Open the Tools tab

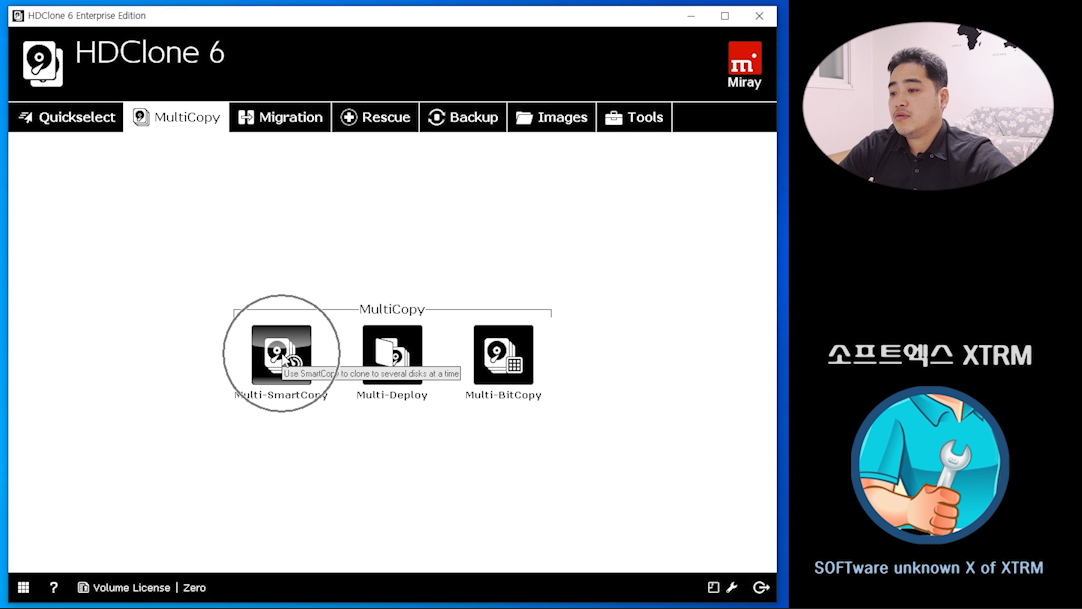[633, 117]
